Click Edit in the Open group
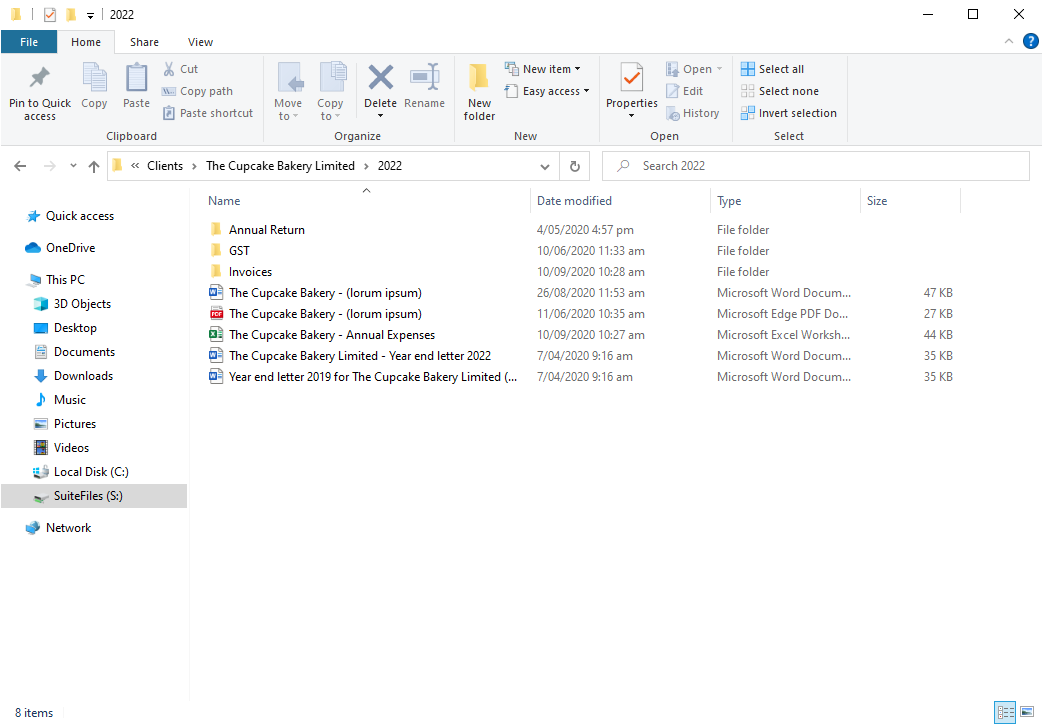 click(684, 91)
